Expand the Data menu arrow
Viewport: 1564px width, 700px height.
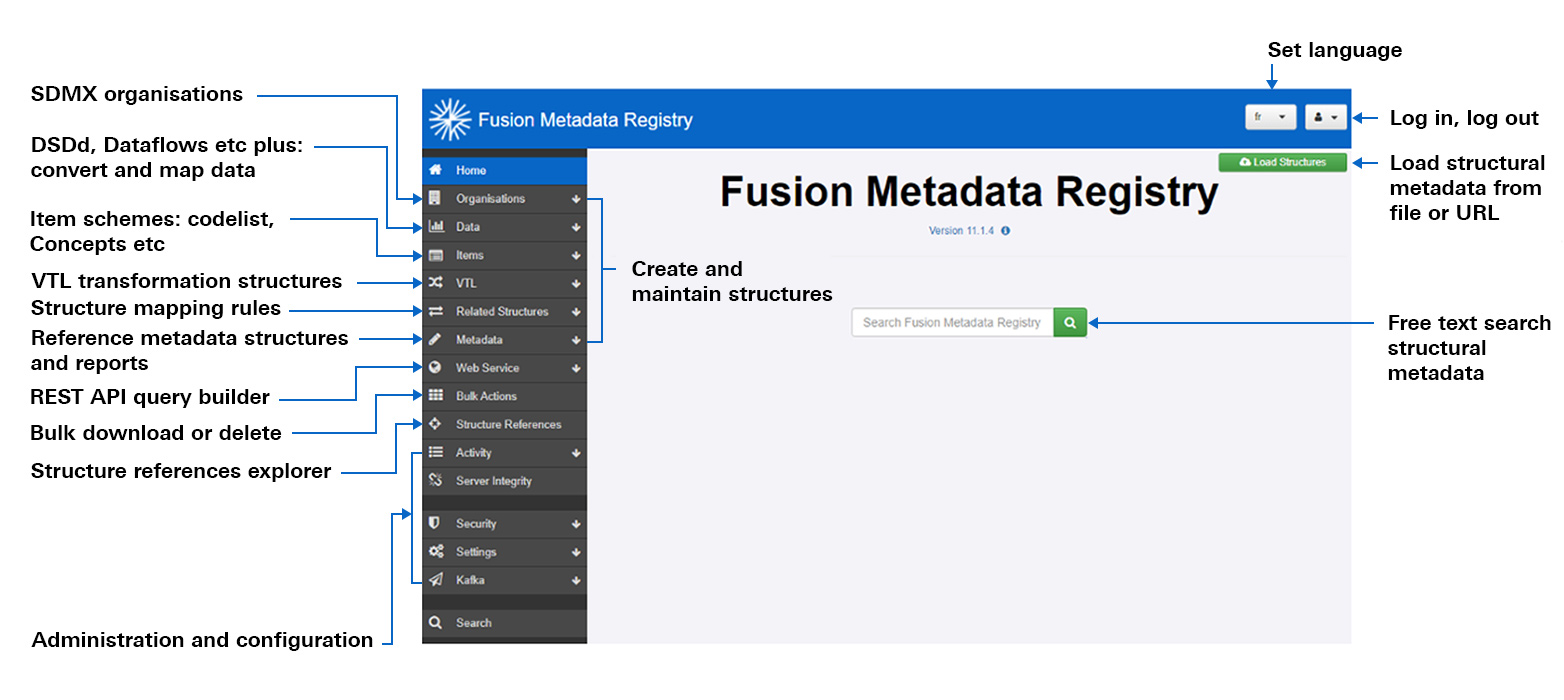coord(576,227)
